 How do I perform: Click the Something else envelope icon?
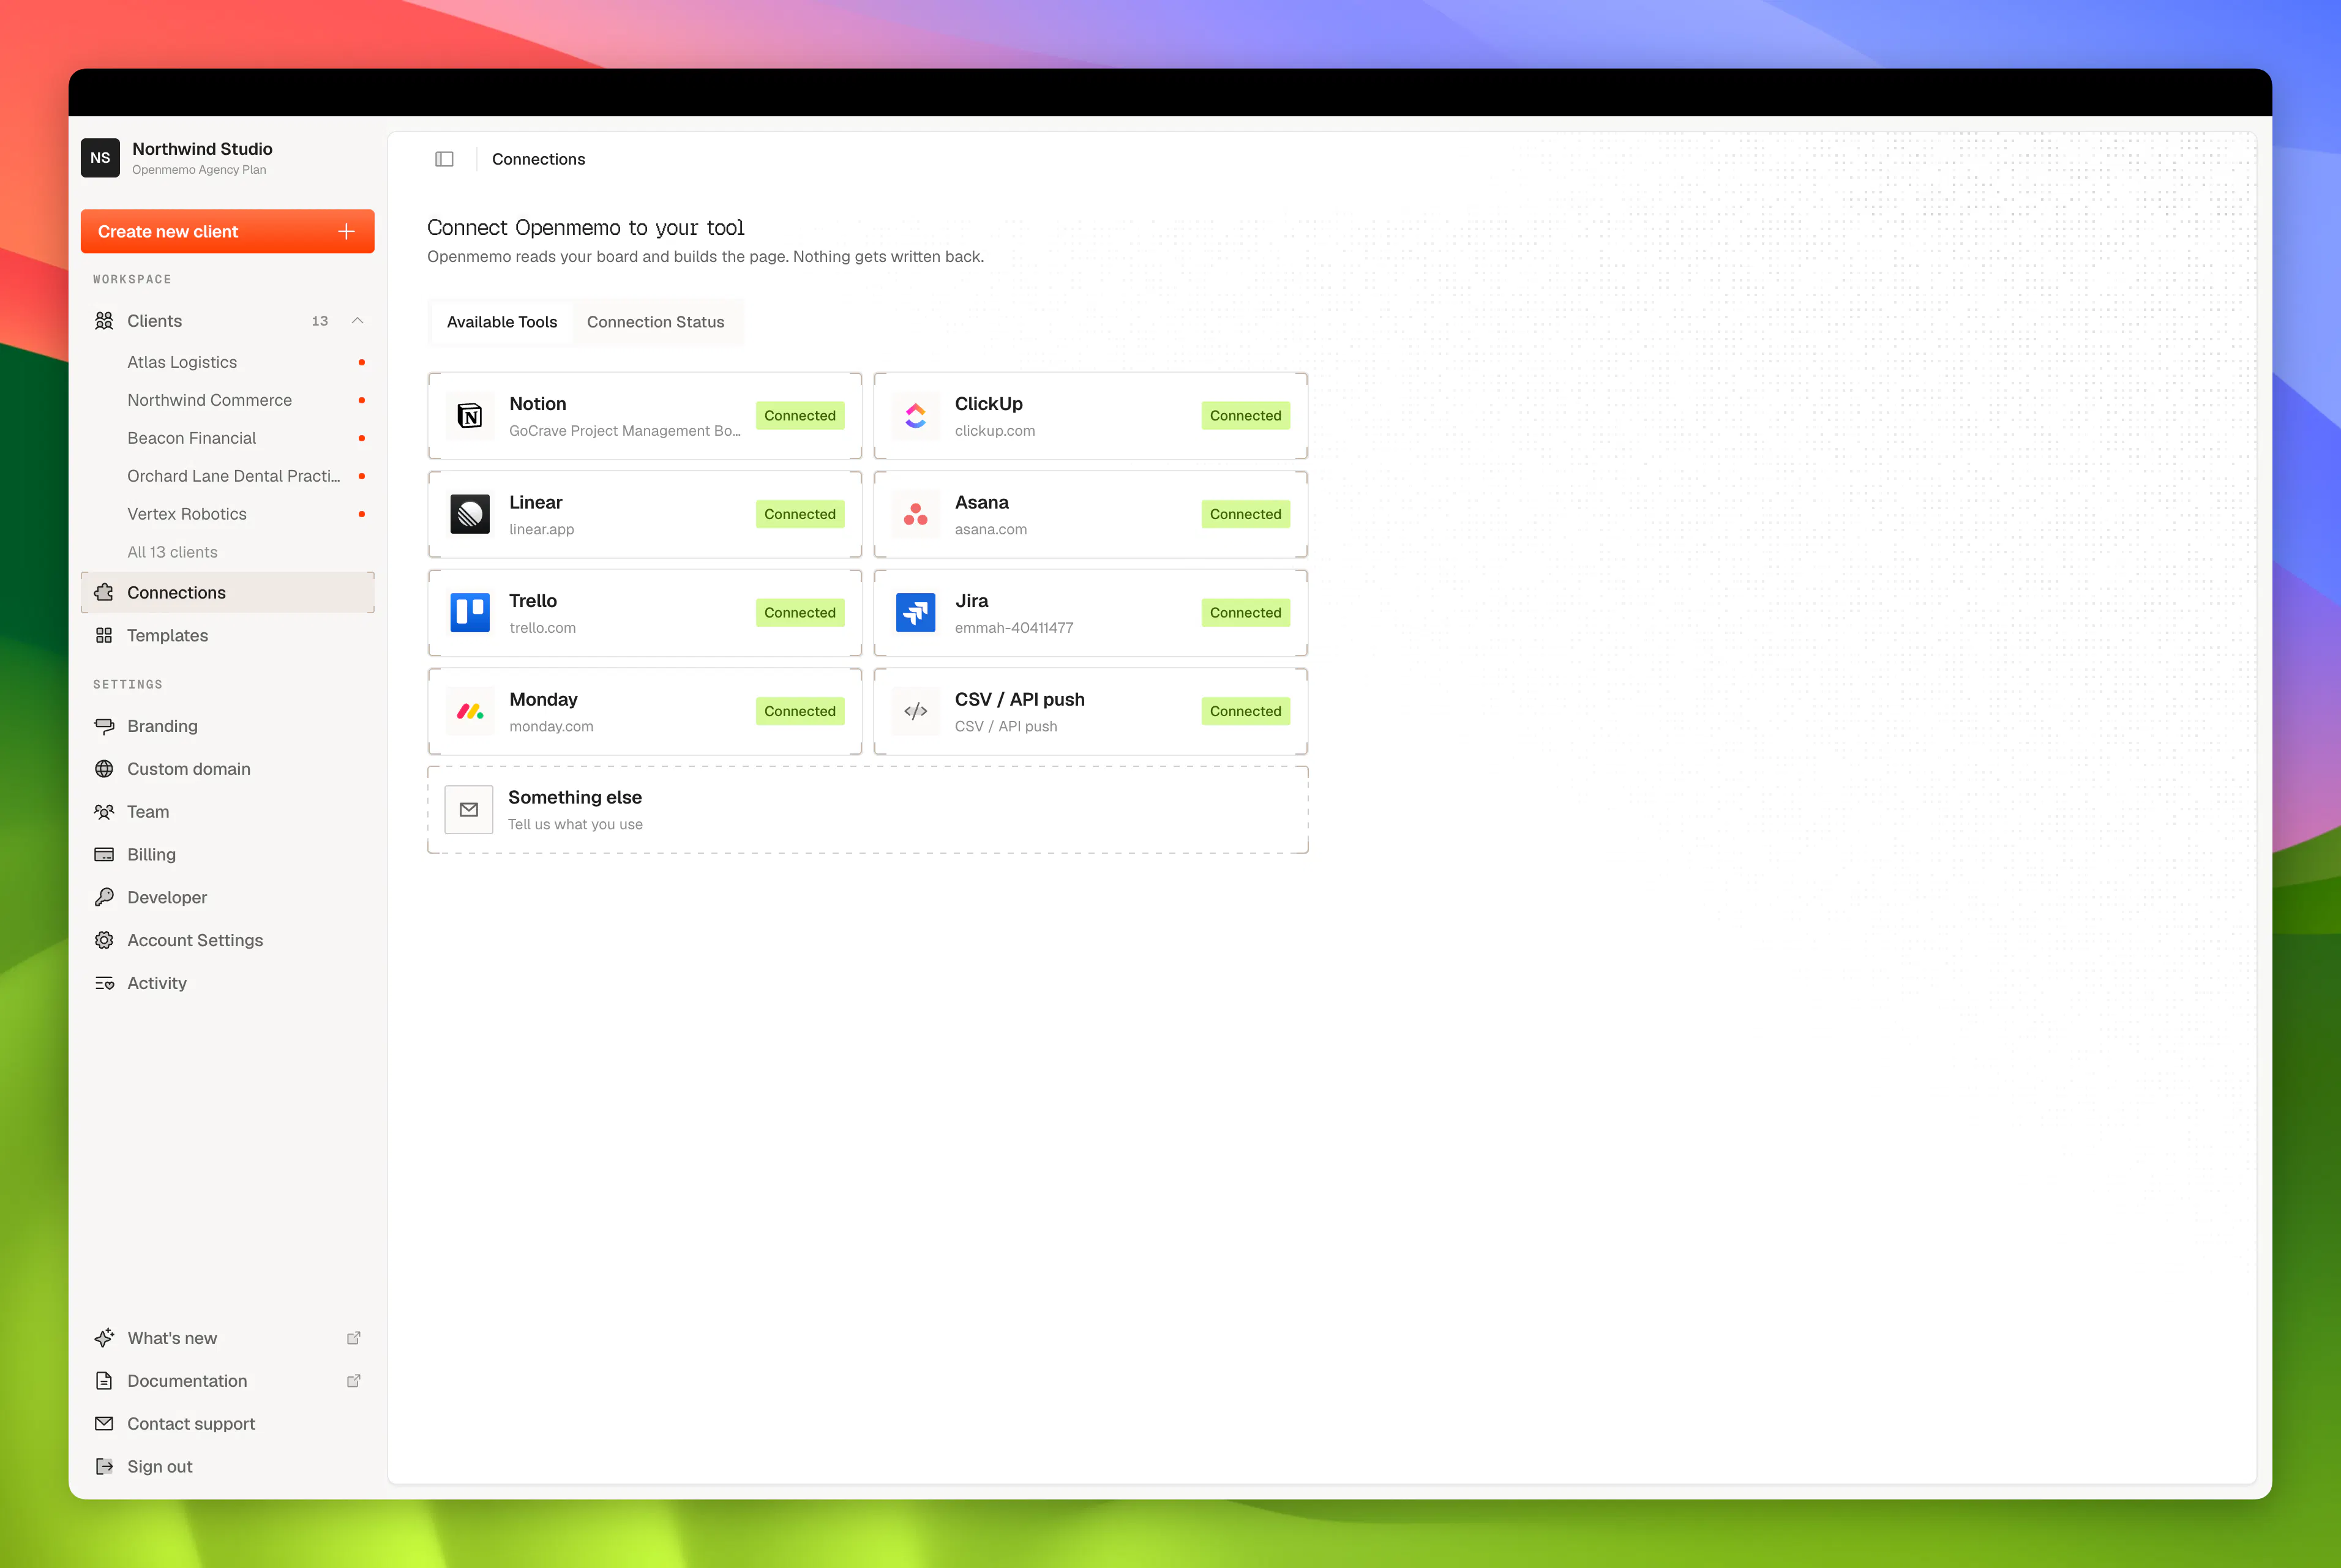pos(469,810)
